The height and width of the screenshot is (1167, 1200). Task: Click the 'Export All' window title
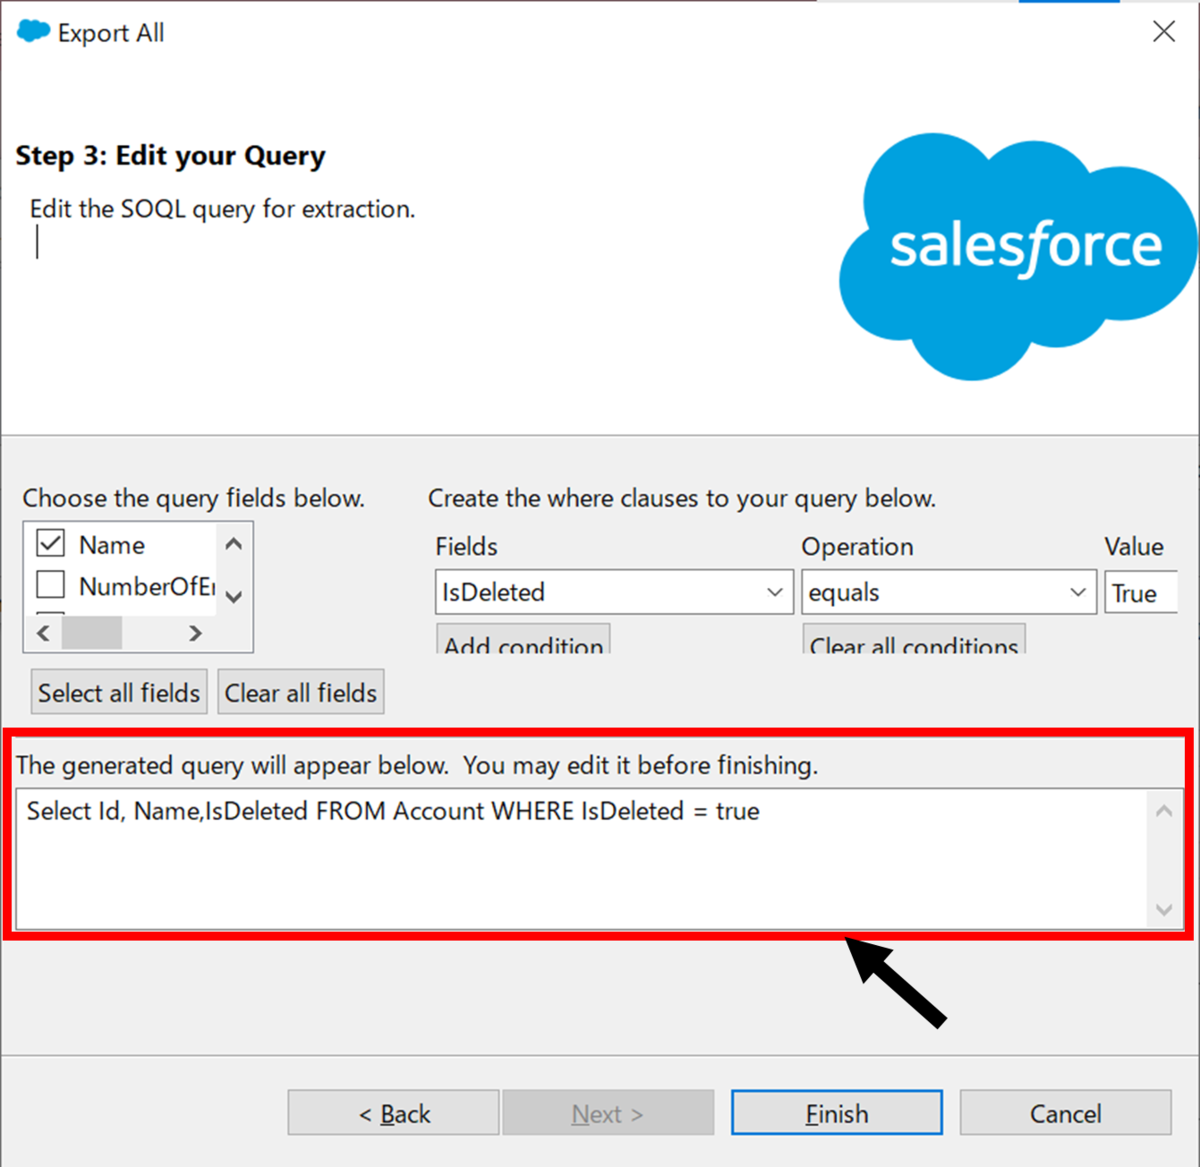(111, 33)
